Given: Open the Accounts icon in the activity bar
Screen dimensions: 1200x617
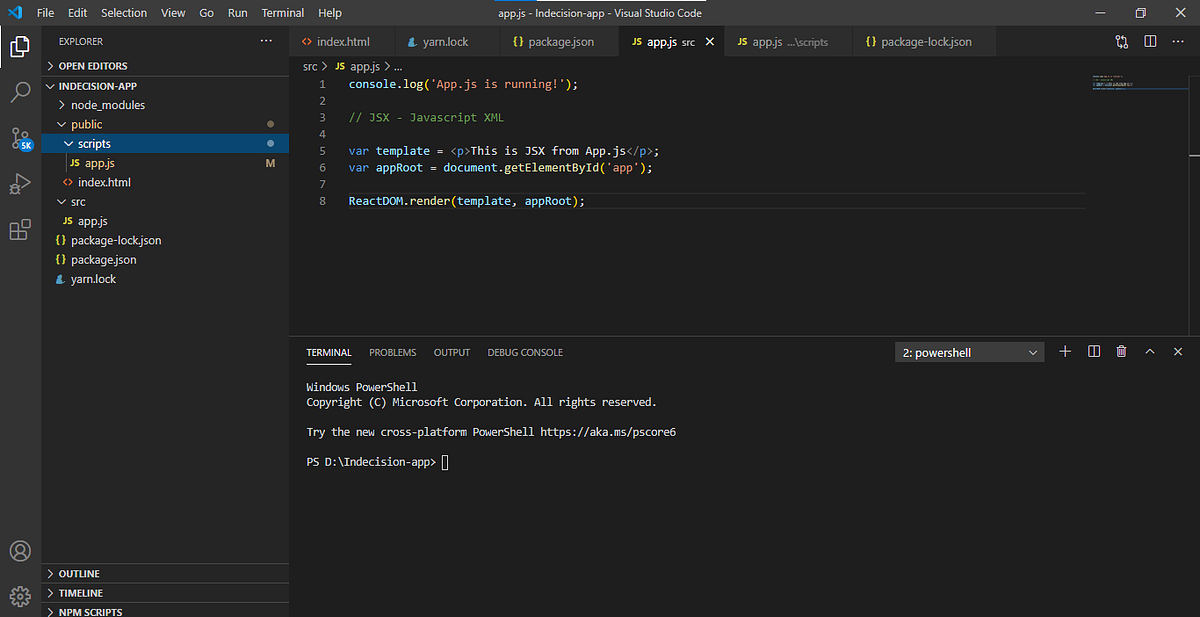Looking at the screenshot, I should pos(21,550).
